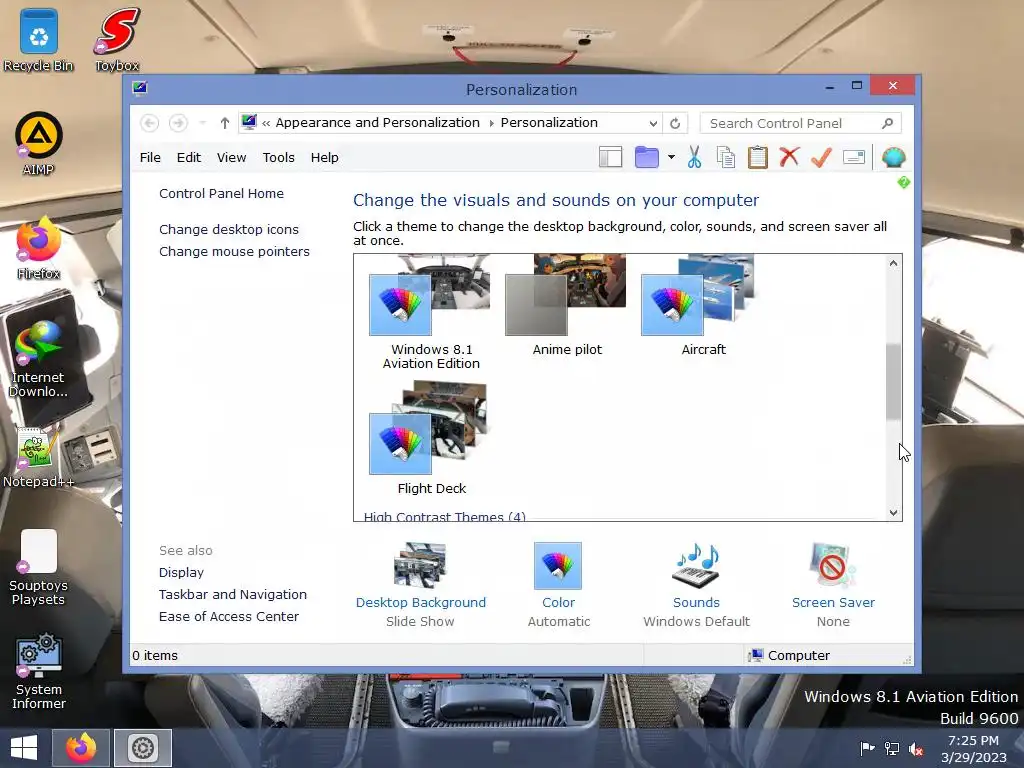Click the Properties card toolbar icon
Viewport: 1024px width, 768px height.
854,157
